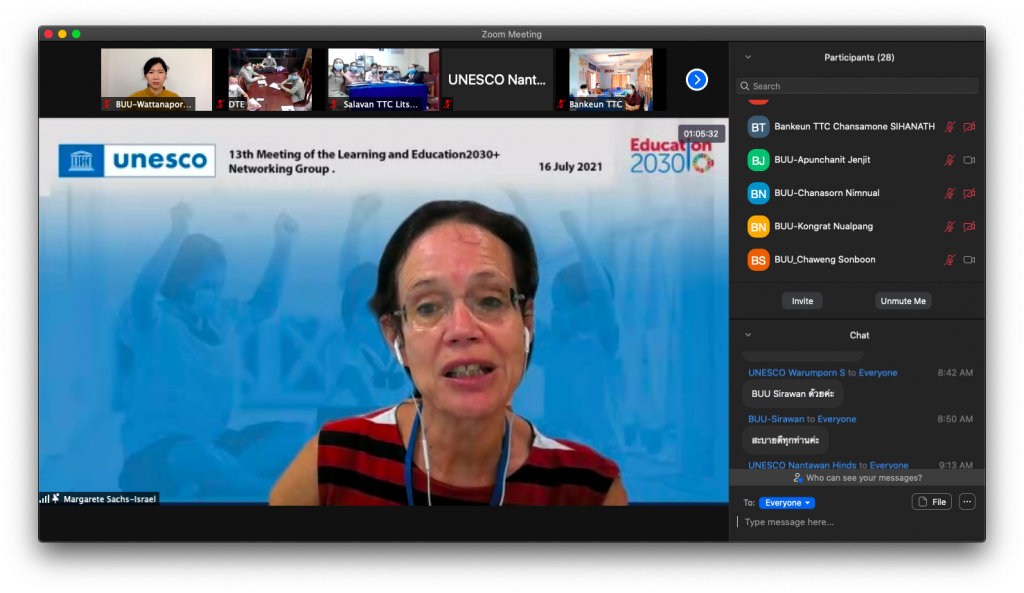
Task: Click the Invite button
Action: (x=802, y=301)
